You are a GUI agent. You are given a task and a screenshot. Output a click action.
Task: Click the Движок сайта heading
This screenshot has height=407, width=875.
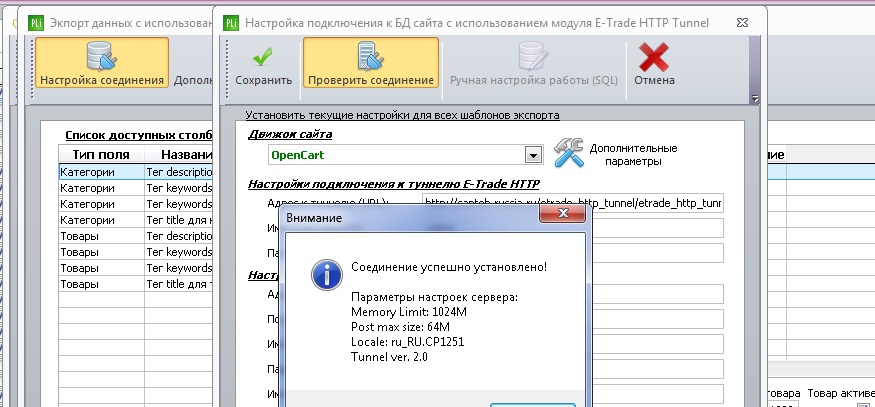(x=290, y=135)
